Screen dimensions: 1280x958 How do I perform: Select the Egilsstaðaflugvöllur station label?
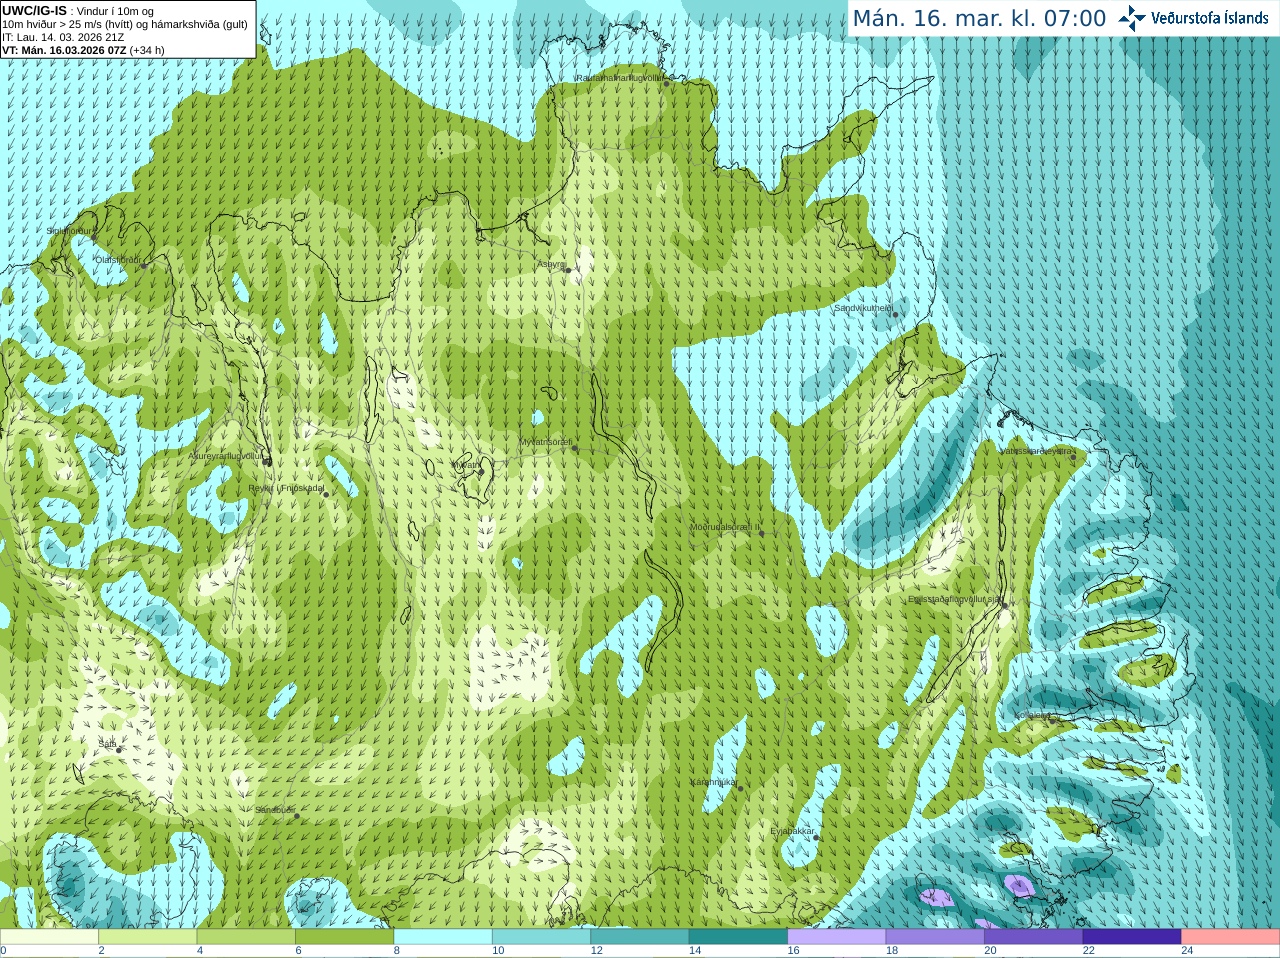(955, 599)
